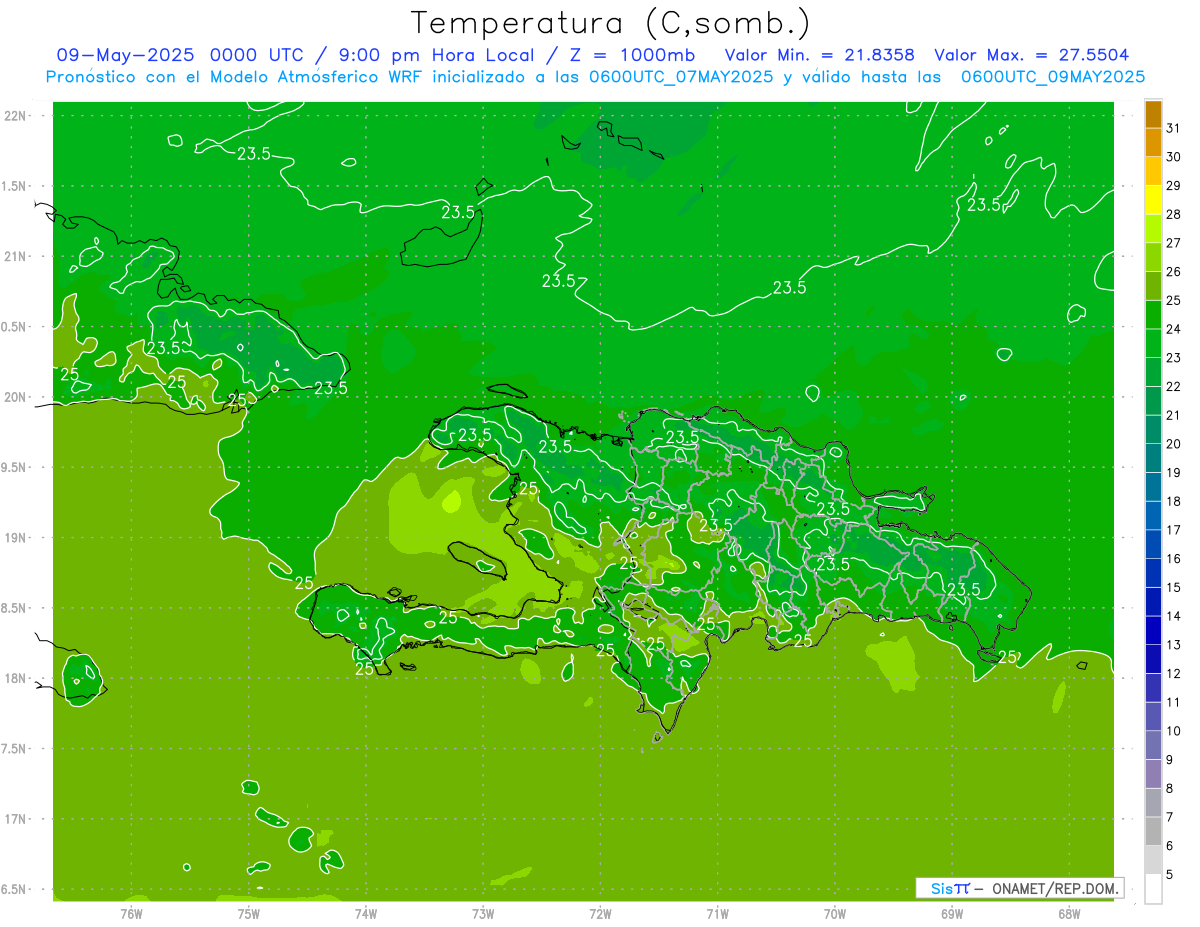The width and height of the screenshot is (1200, 927).
Task: Select legend value '28'
Action: point(1174,214)
